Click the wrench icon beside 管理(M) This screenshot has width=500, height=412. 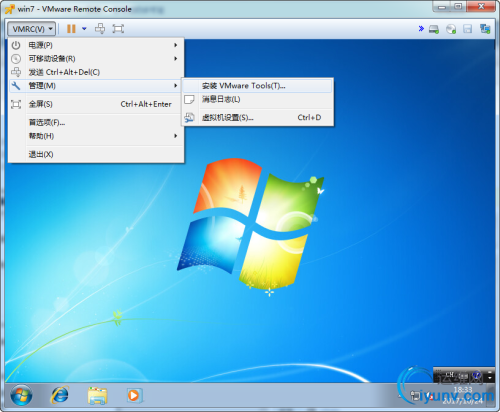[16, 86]
